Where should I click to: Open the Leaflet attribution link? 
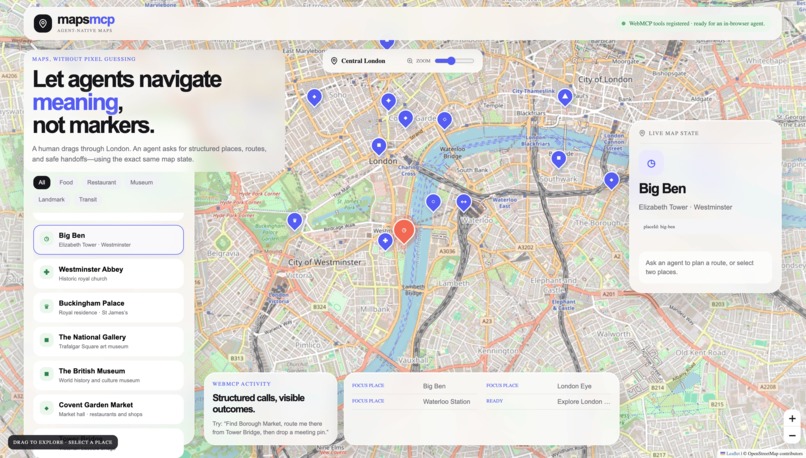pyautogui.click(x=731, y=454)
